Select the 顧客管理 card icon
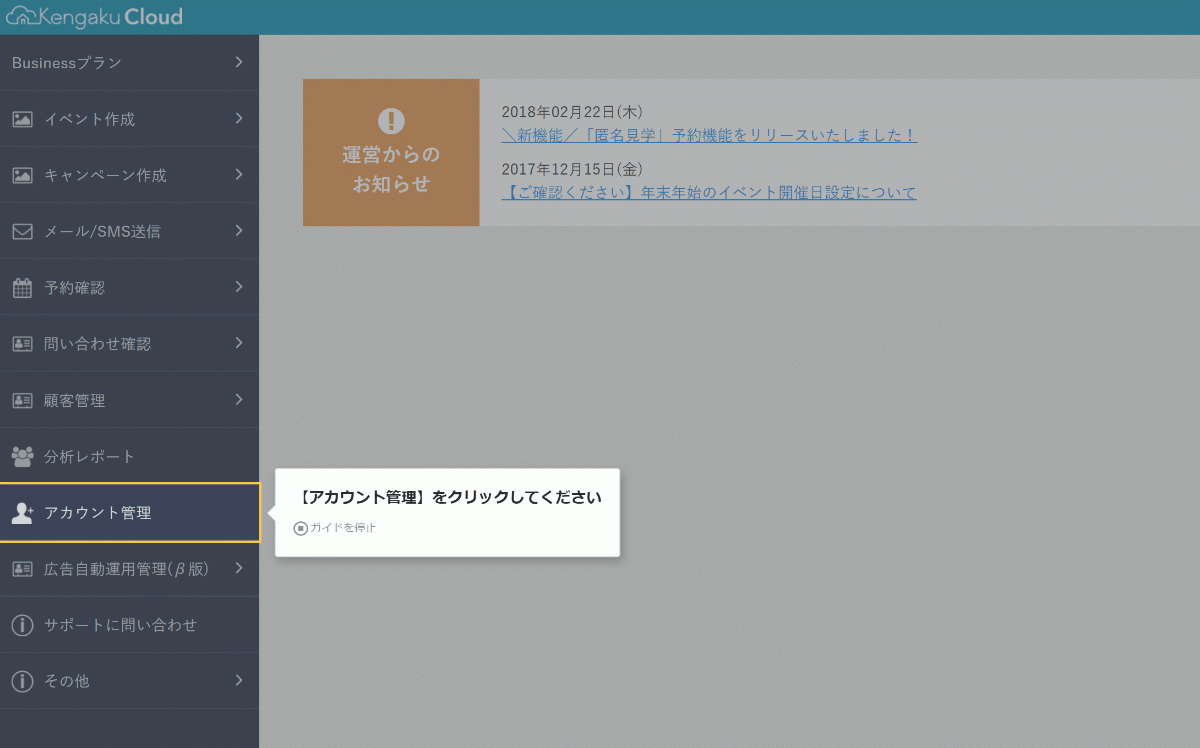The width and height of the screenshot is (1200, 748). (x=20, y=399)
